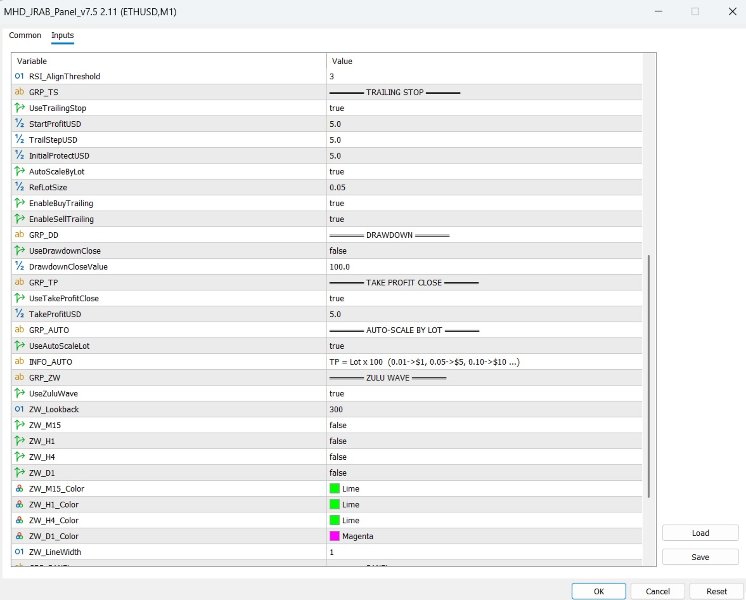Viewport: 746px width, 600px height.
Task: Toggle UseAutoScaleLot value
Action: 484,346
